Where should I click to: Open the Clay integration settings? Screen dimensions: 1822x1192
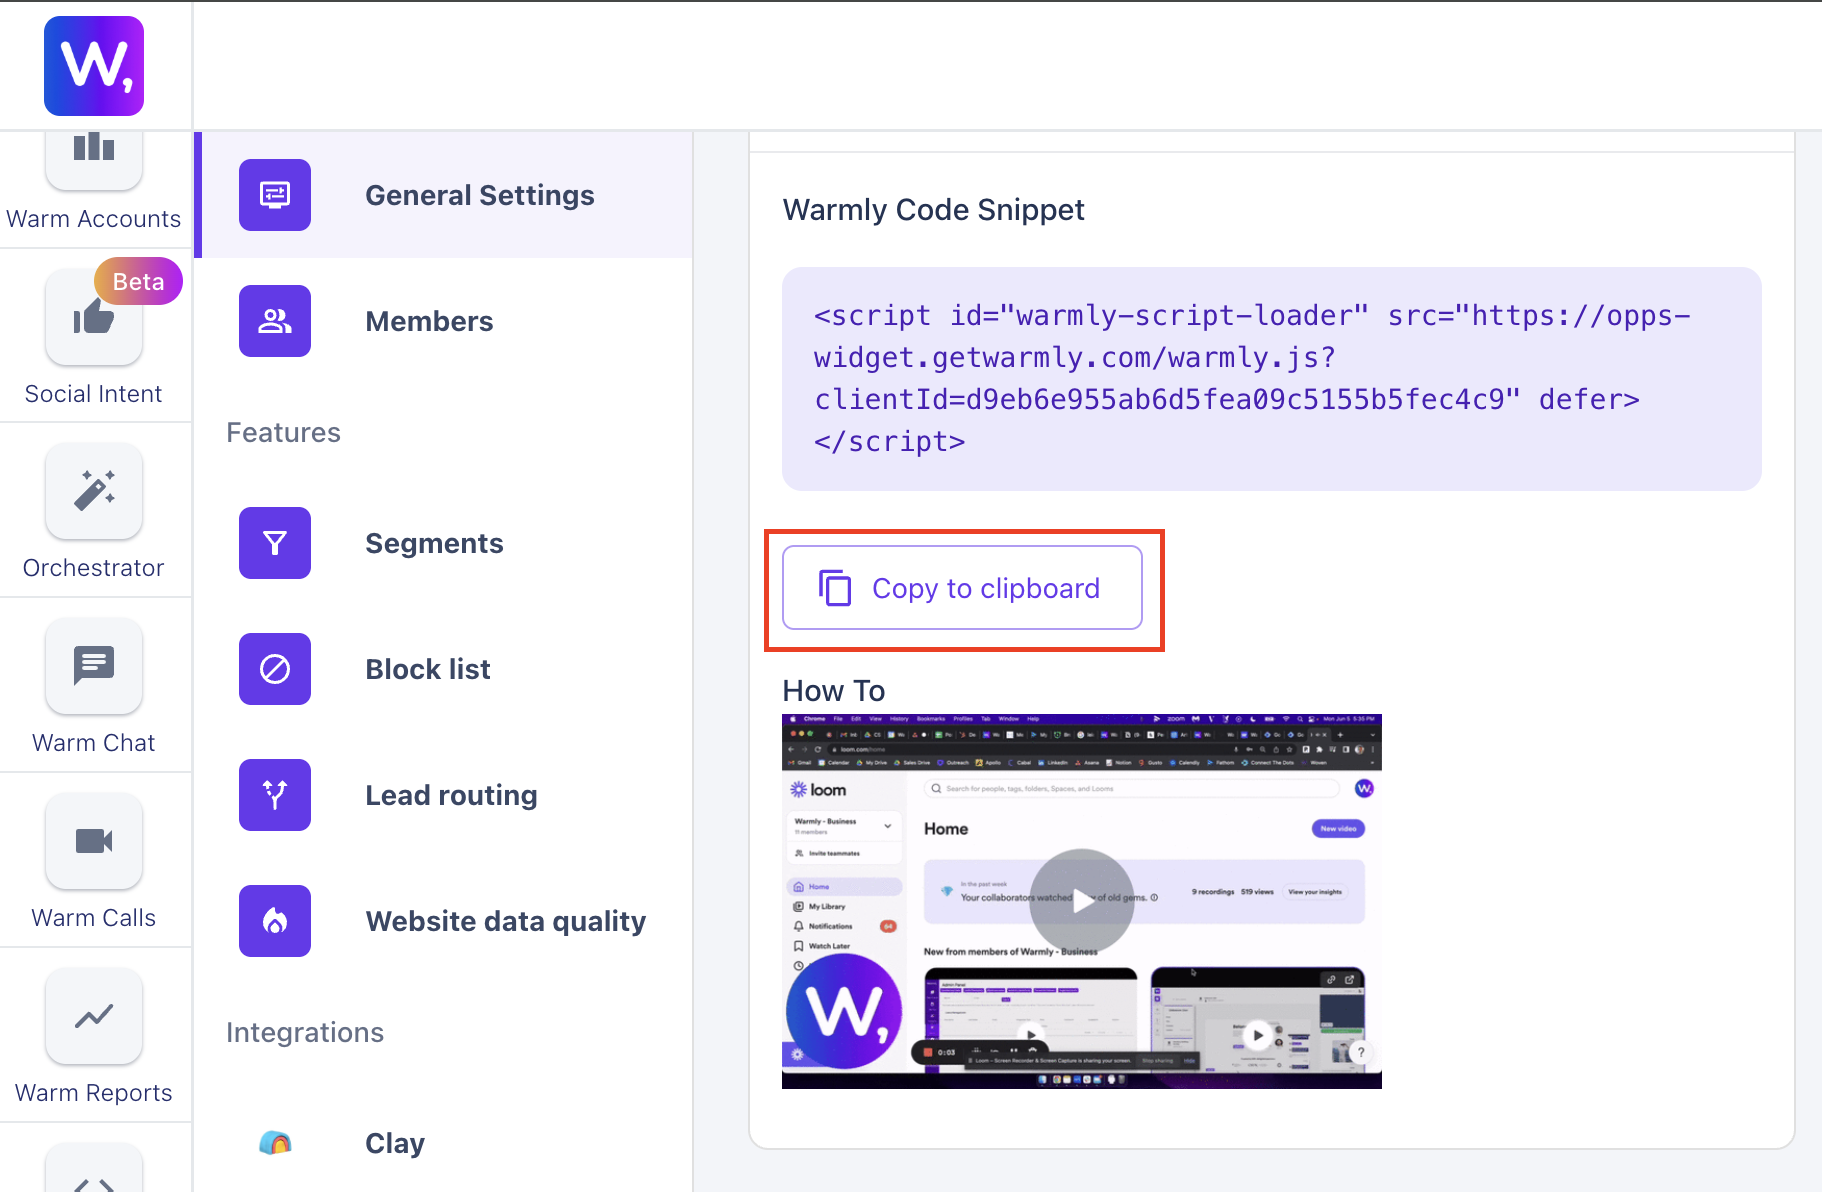(x=395, y=1143)
